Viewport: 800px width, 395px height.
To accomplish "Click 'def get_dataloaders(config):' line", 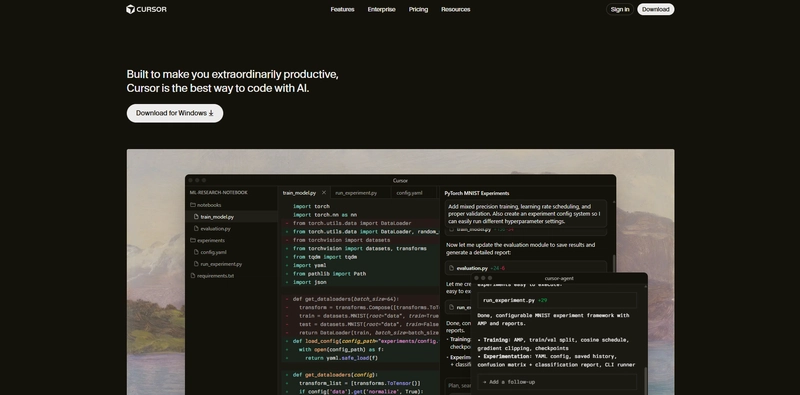I will tap(335, 375).
